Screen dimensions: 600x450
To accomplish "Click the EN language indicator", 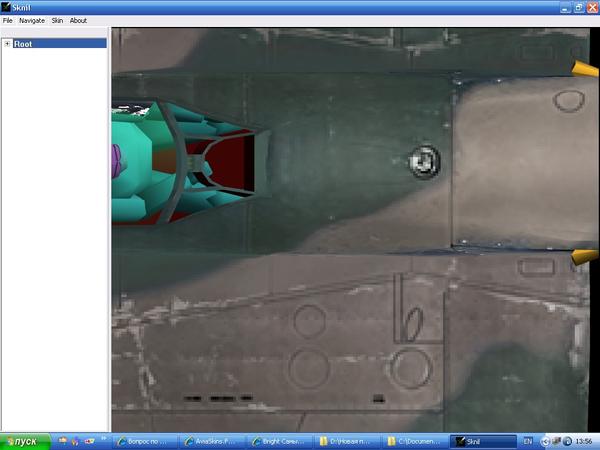I will pyautogui.click(x=527, y=442).
